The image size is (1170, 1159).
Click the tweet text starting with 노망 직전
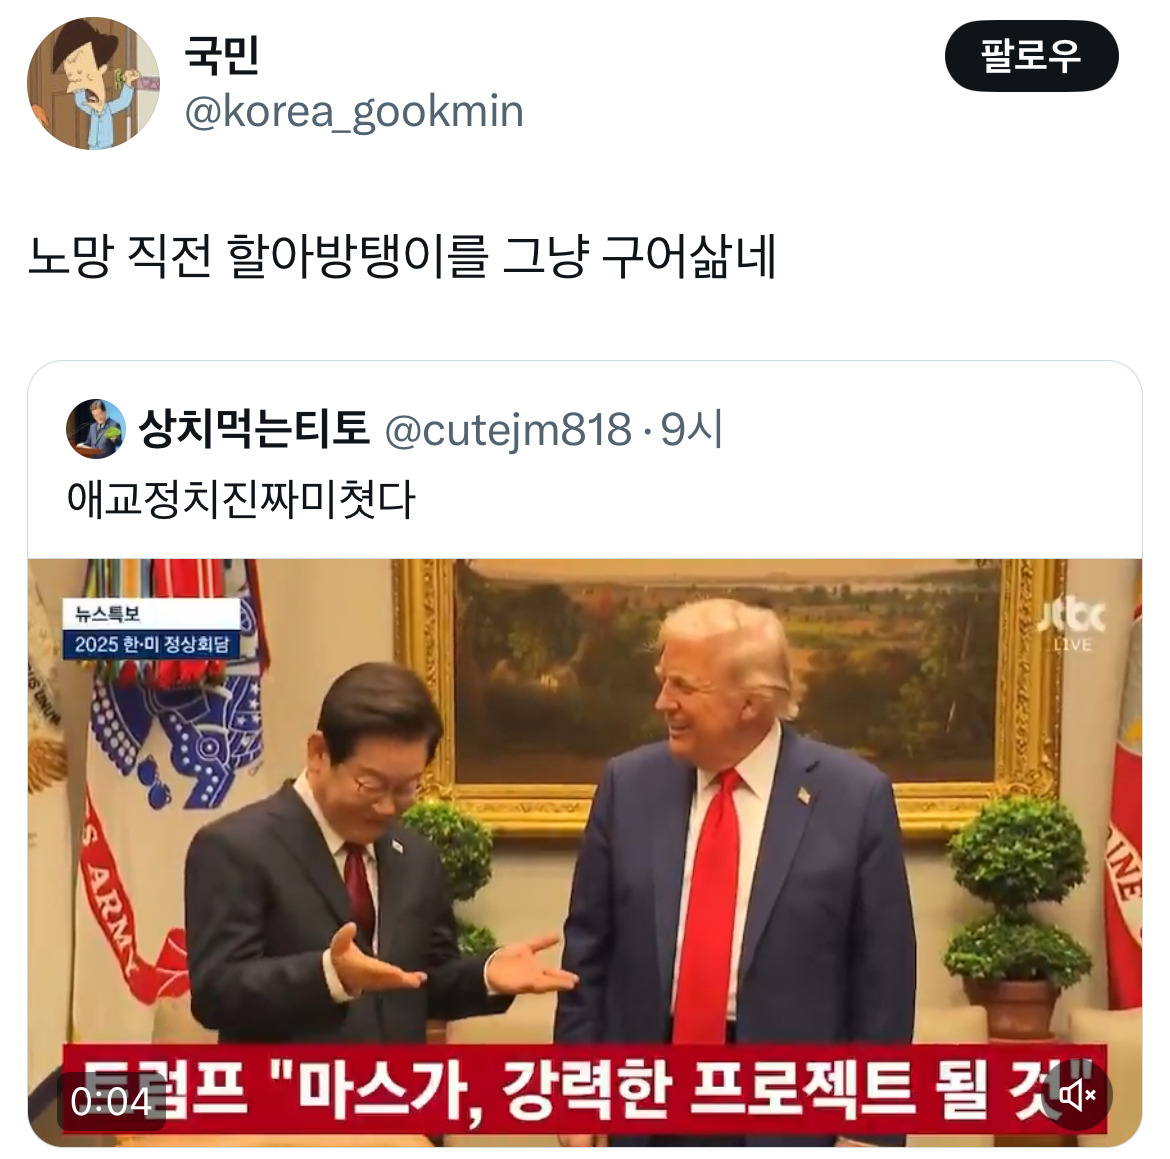pos(402,256)
